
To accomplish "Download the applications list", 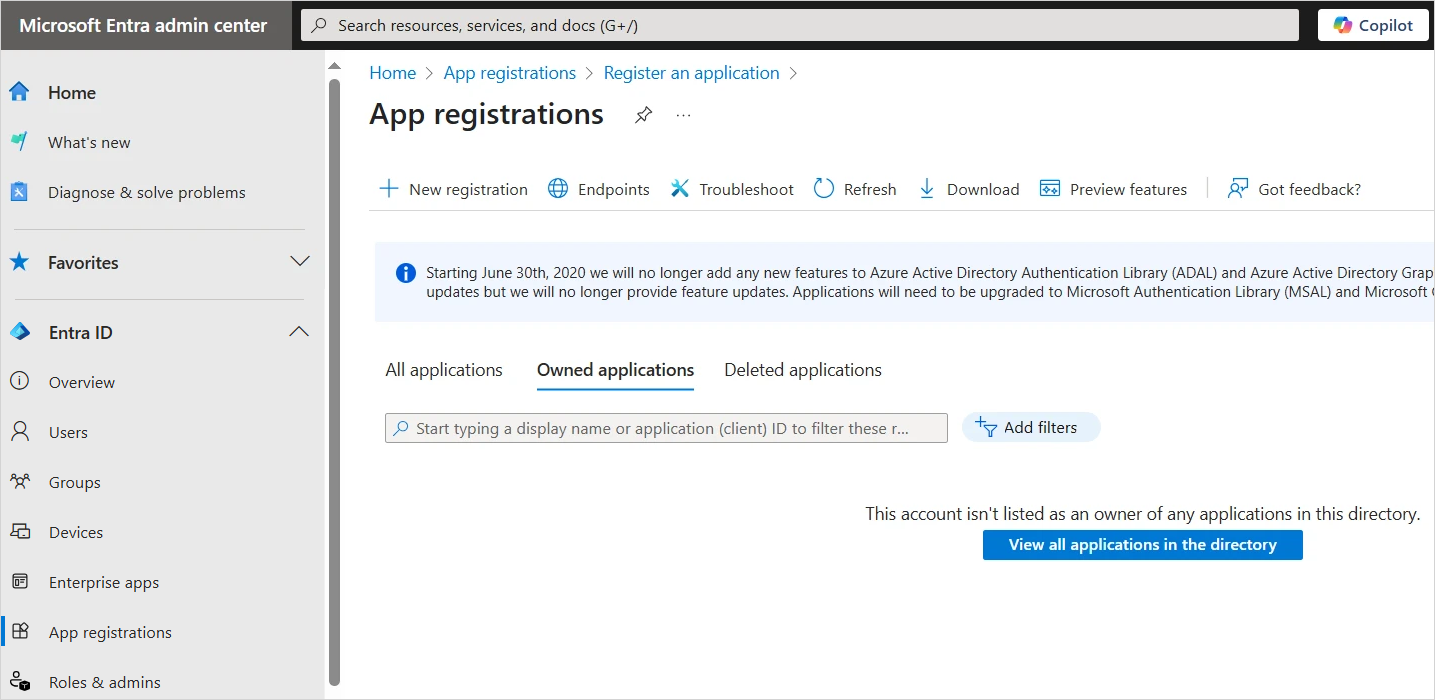I will [969, 189].
